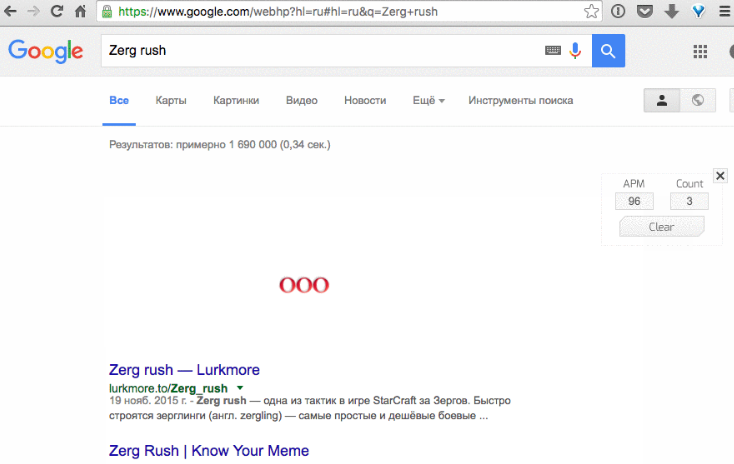This screenshot has width=734, height=464.
Task: Click the green padlock security icon
Action: coord(107,11)
